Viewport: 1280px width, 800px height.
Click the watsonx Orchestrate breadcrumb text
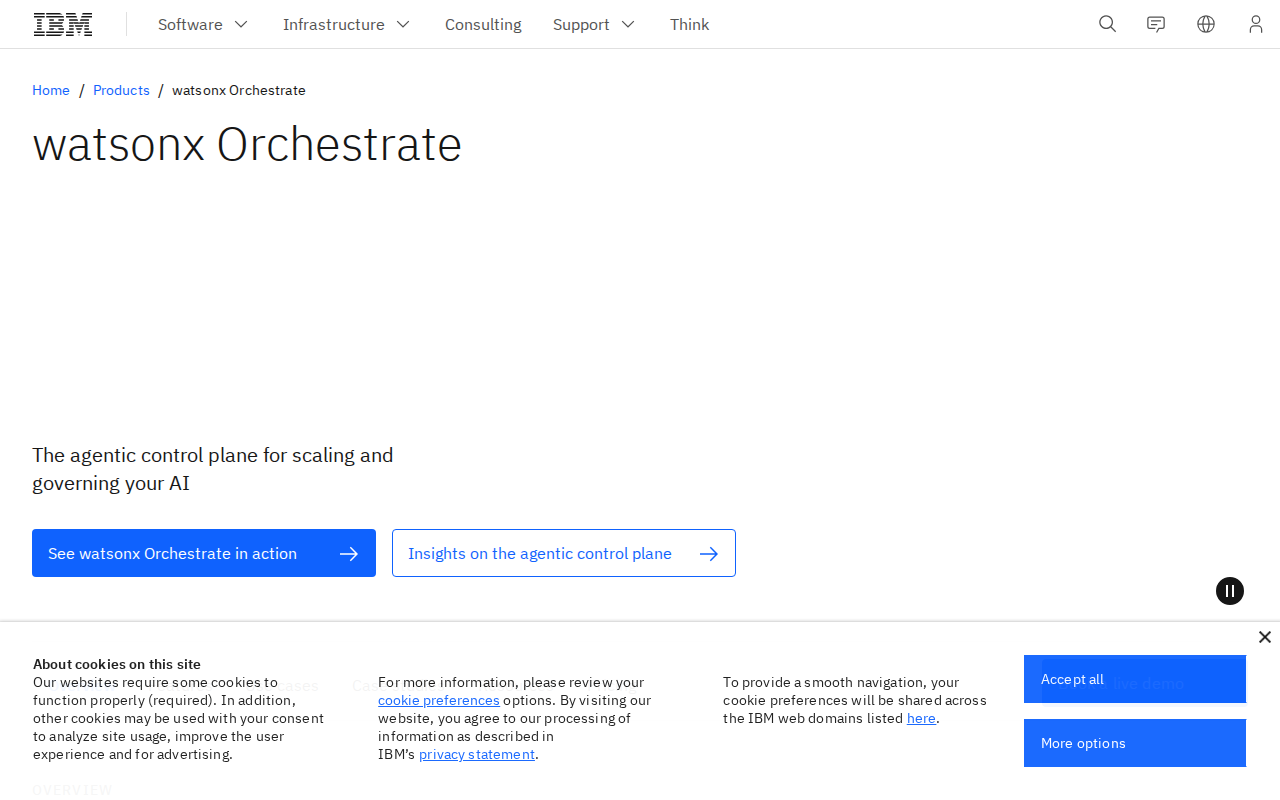pos(239,90)
